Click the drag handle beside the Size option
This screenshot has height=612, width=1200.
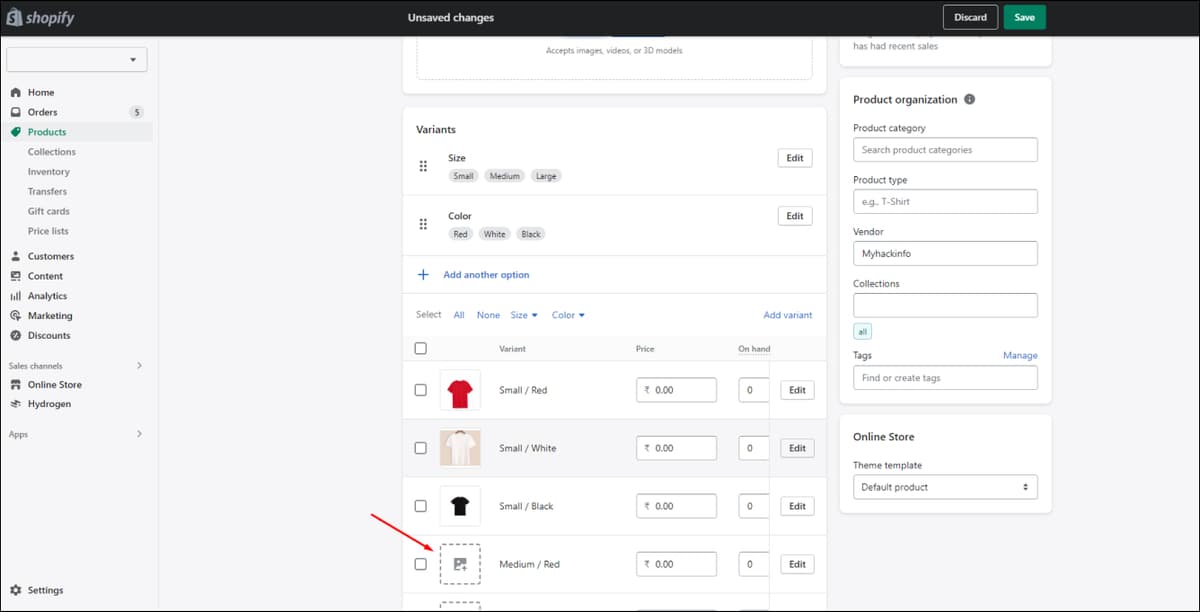tap(423, 166)
